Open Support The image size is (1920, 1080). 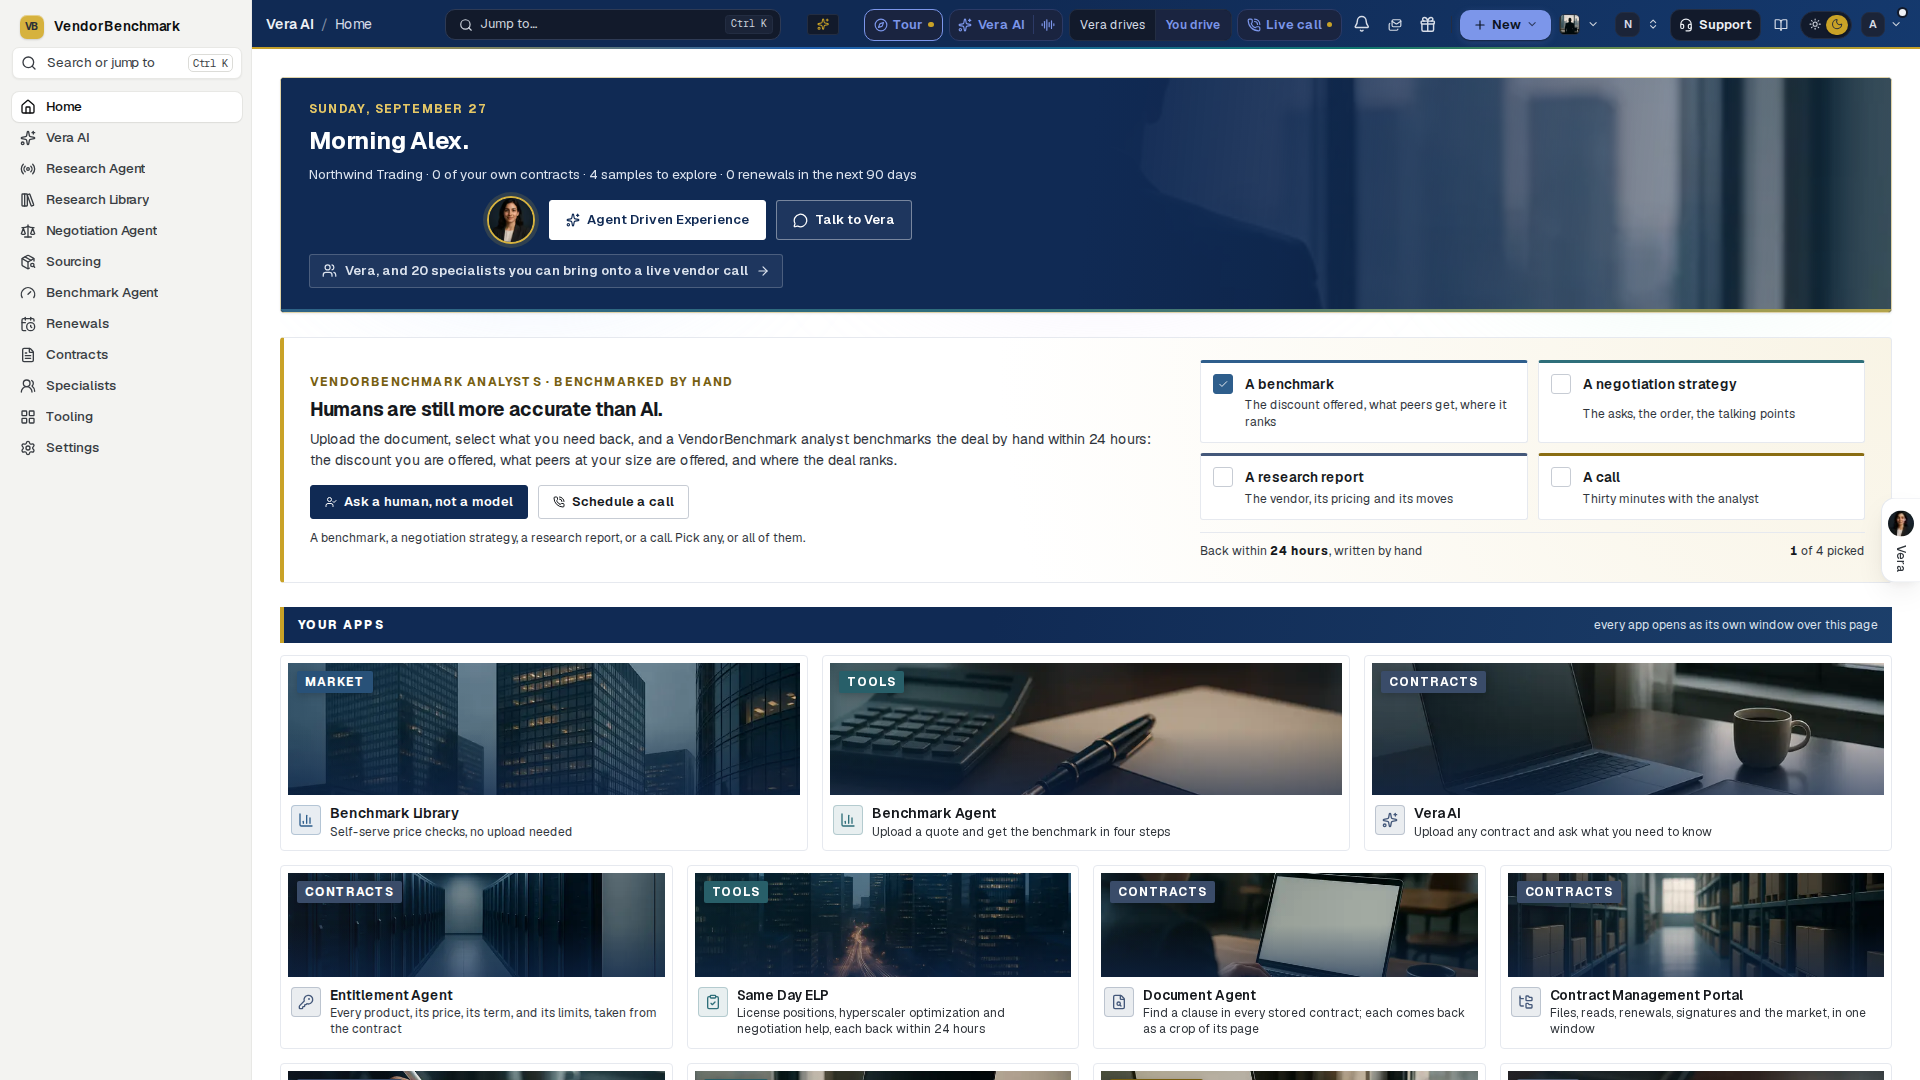point(1715,25)
